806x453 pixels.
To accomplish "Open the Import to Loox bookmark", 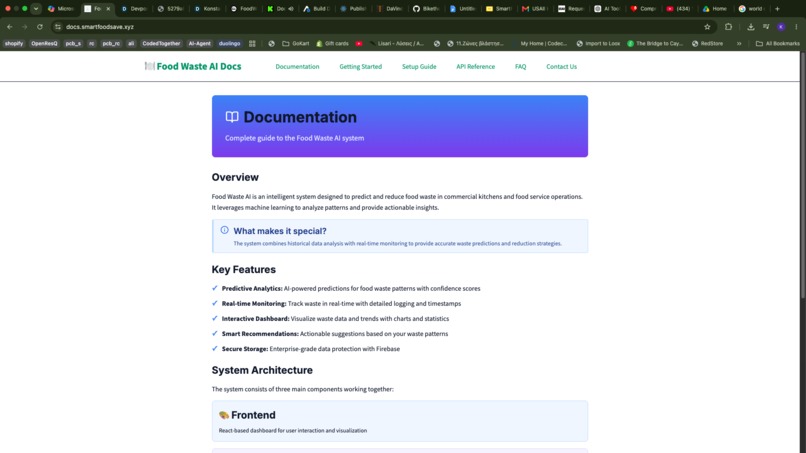I will (x=598, y=44).
